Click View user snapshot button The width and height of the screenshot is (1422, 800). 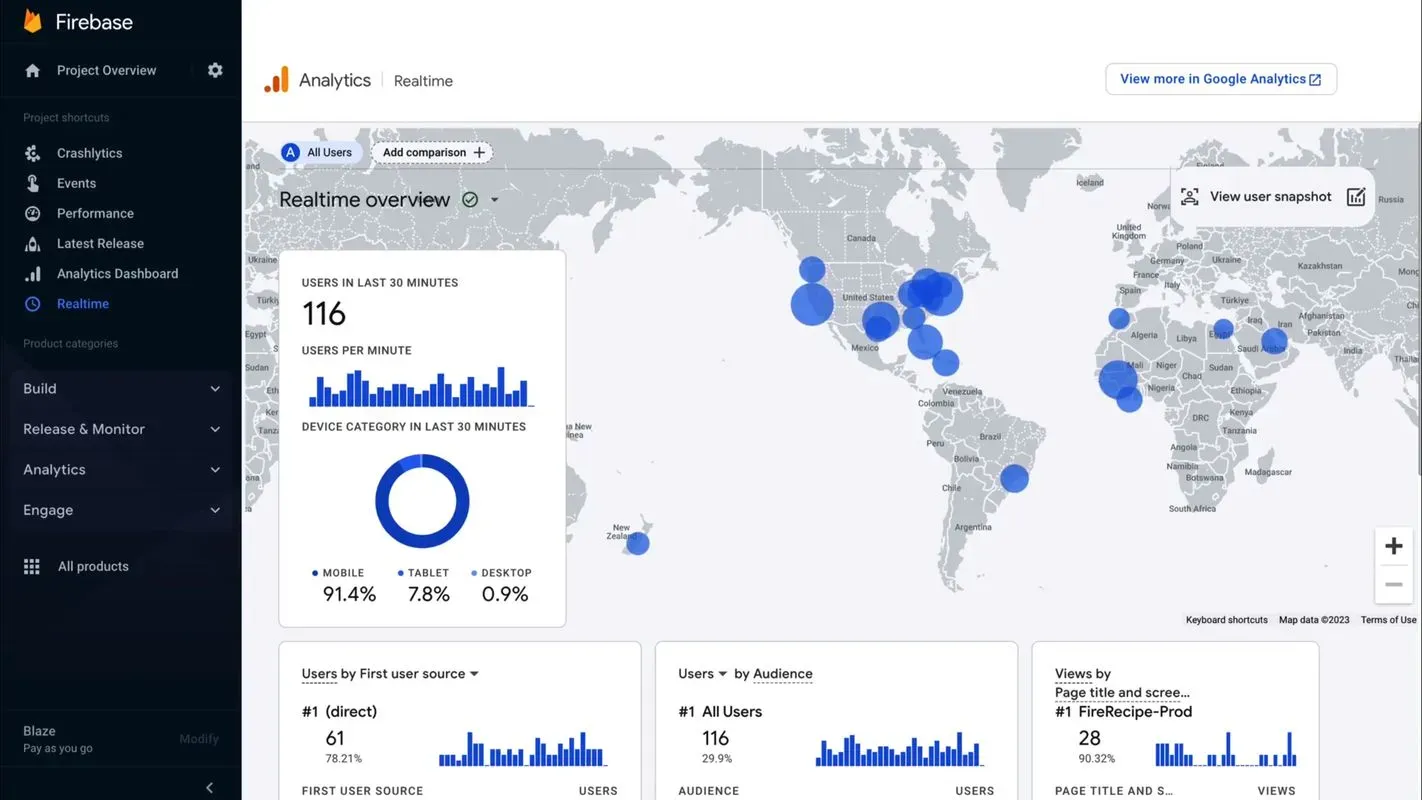pos(1272,197)
